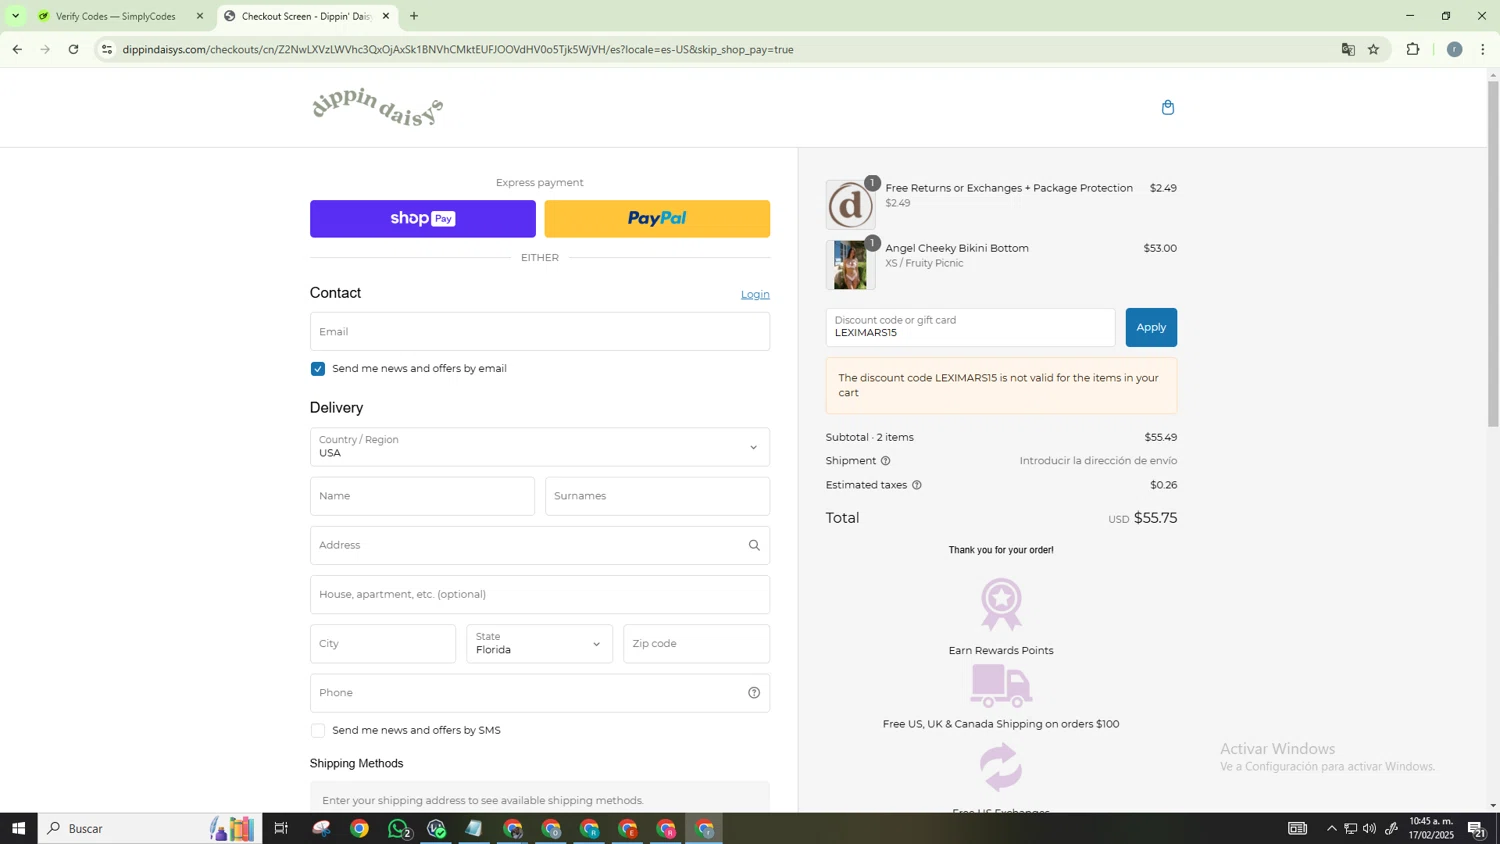Image resolution: width=1500 pixels, height=844 pixels.
Task: Bookmark this page with star icon
Action: point(1374,49)
